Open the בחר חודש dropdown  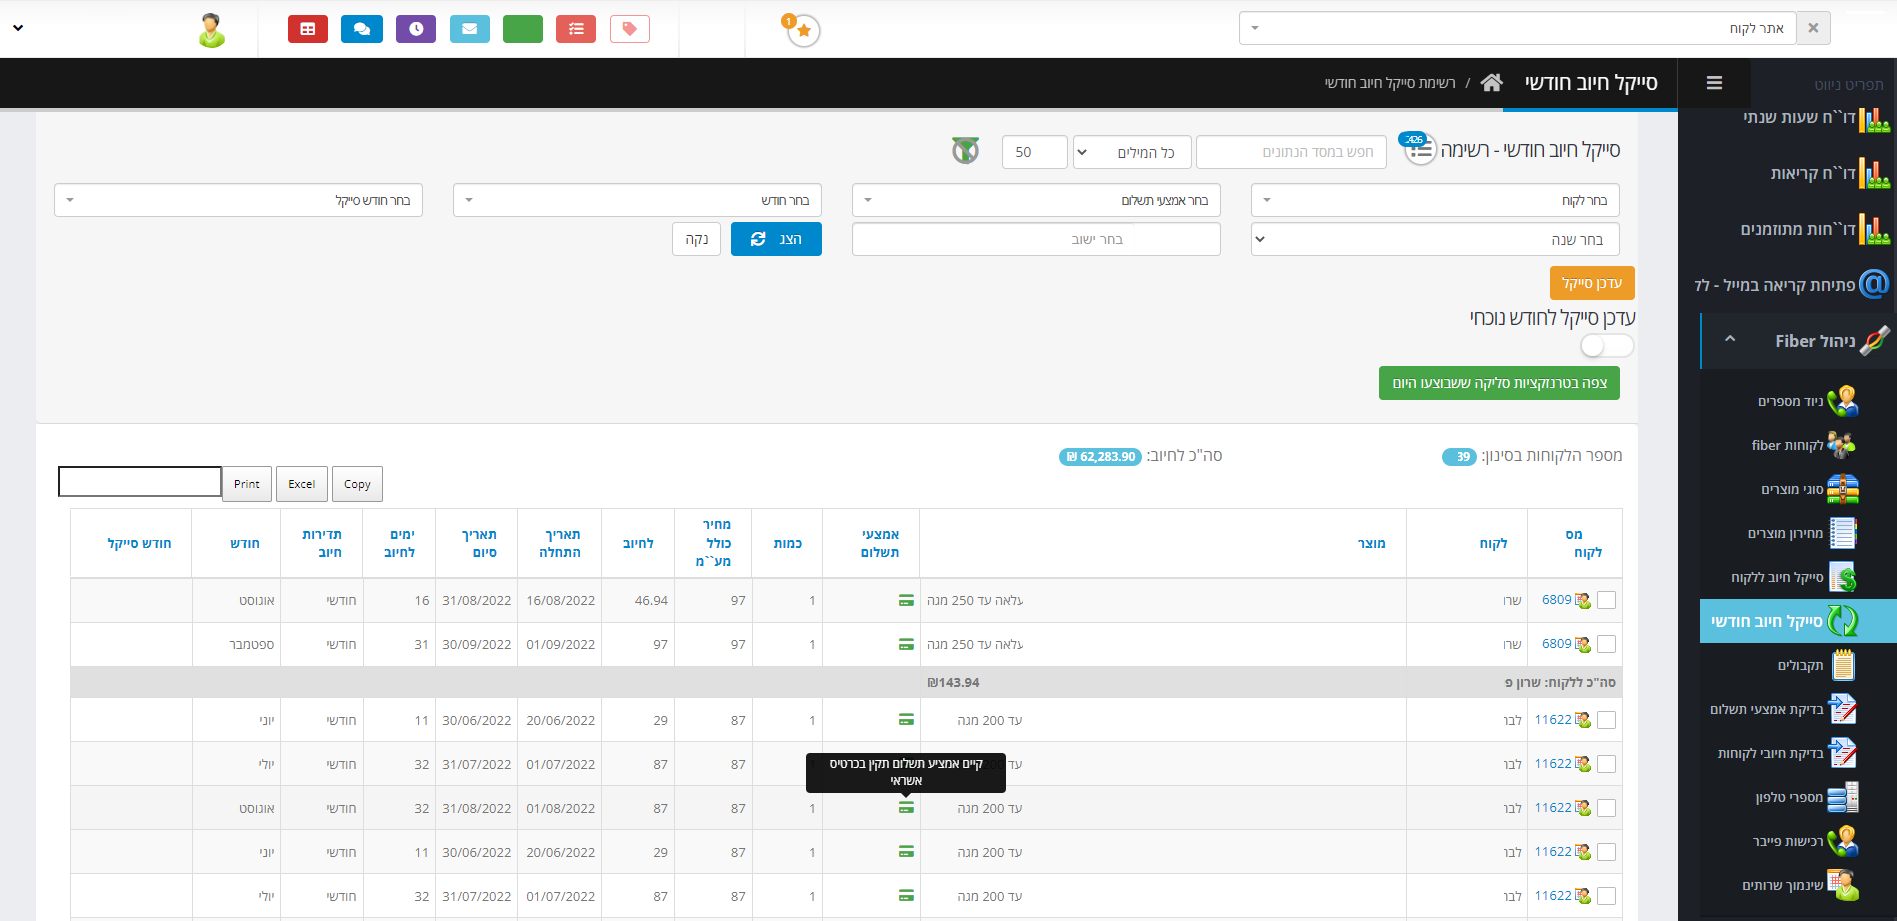click(x=637, y=200)
